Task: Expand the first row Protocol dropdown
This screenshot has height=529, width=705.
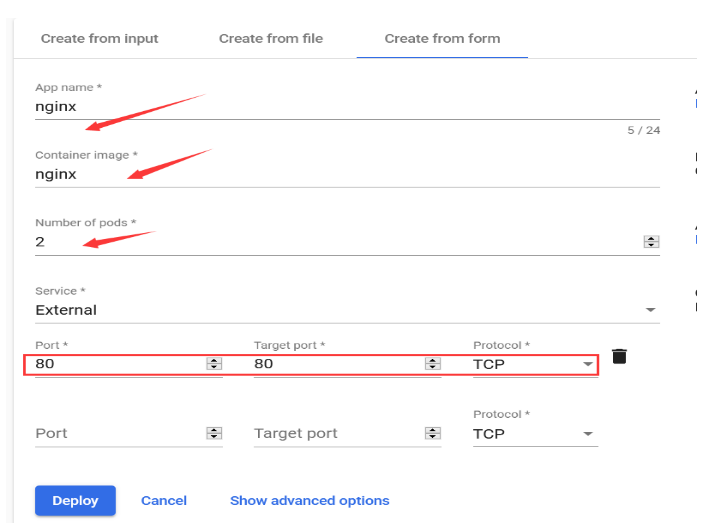Action: point(587,364)
